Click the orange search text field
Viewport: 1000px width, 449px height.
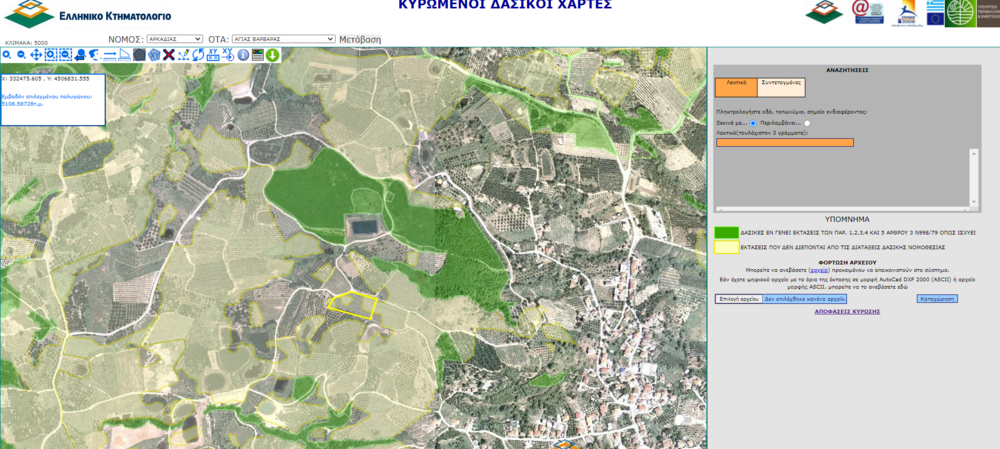[x=785, y=142]
